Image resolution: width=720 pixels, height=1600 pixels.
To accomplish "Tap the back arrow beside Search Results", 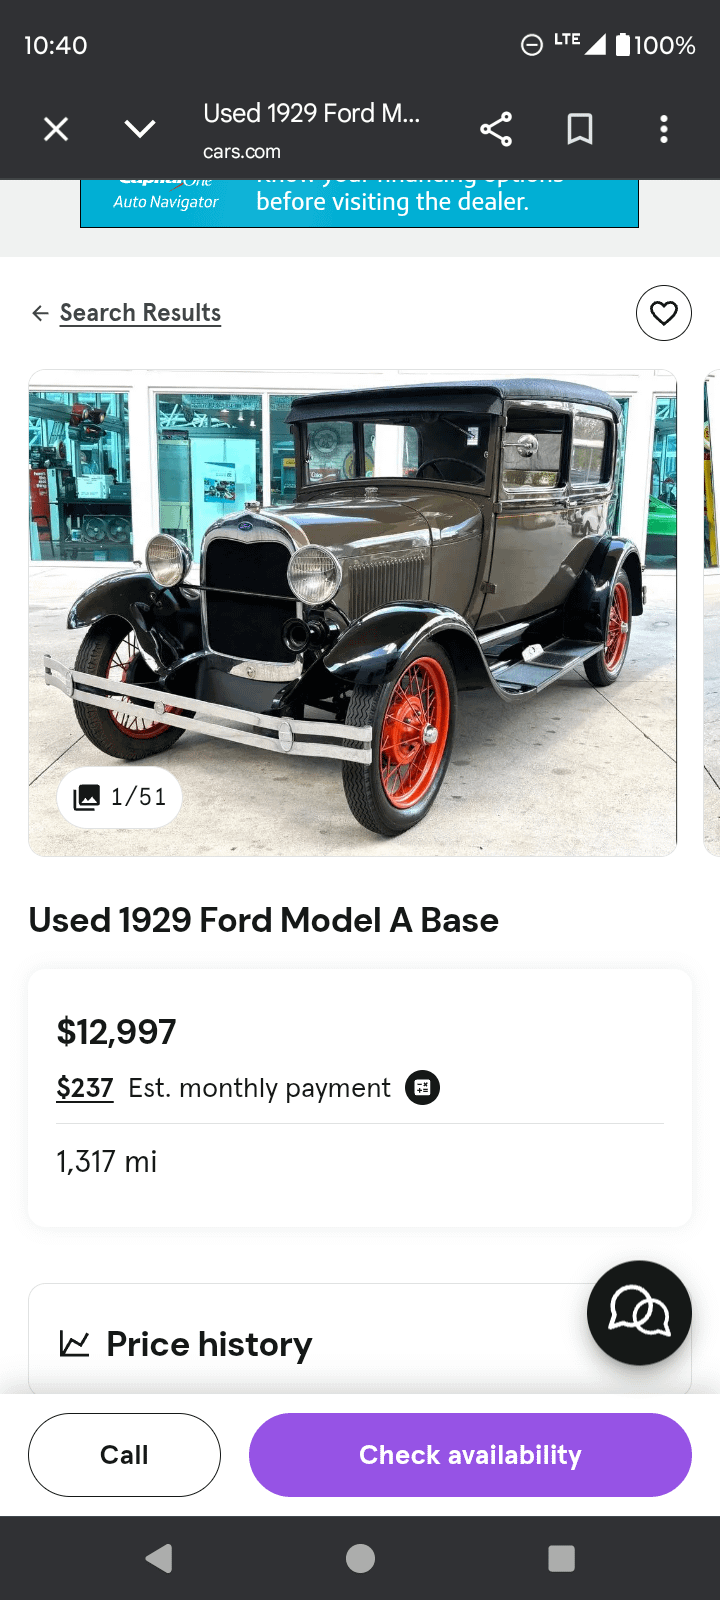I will (40, 313).
